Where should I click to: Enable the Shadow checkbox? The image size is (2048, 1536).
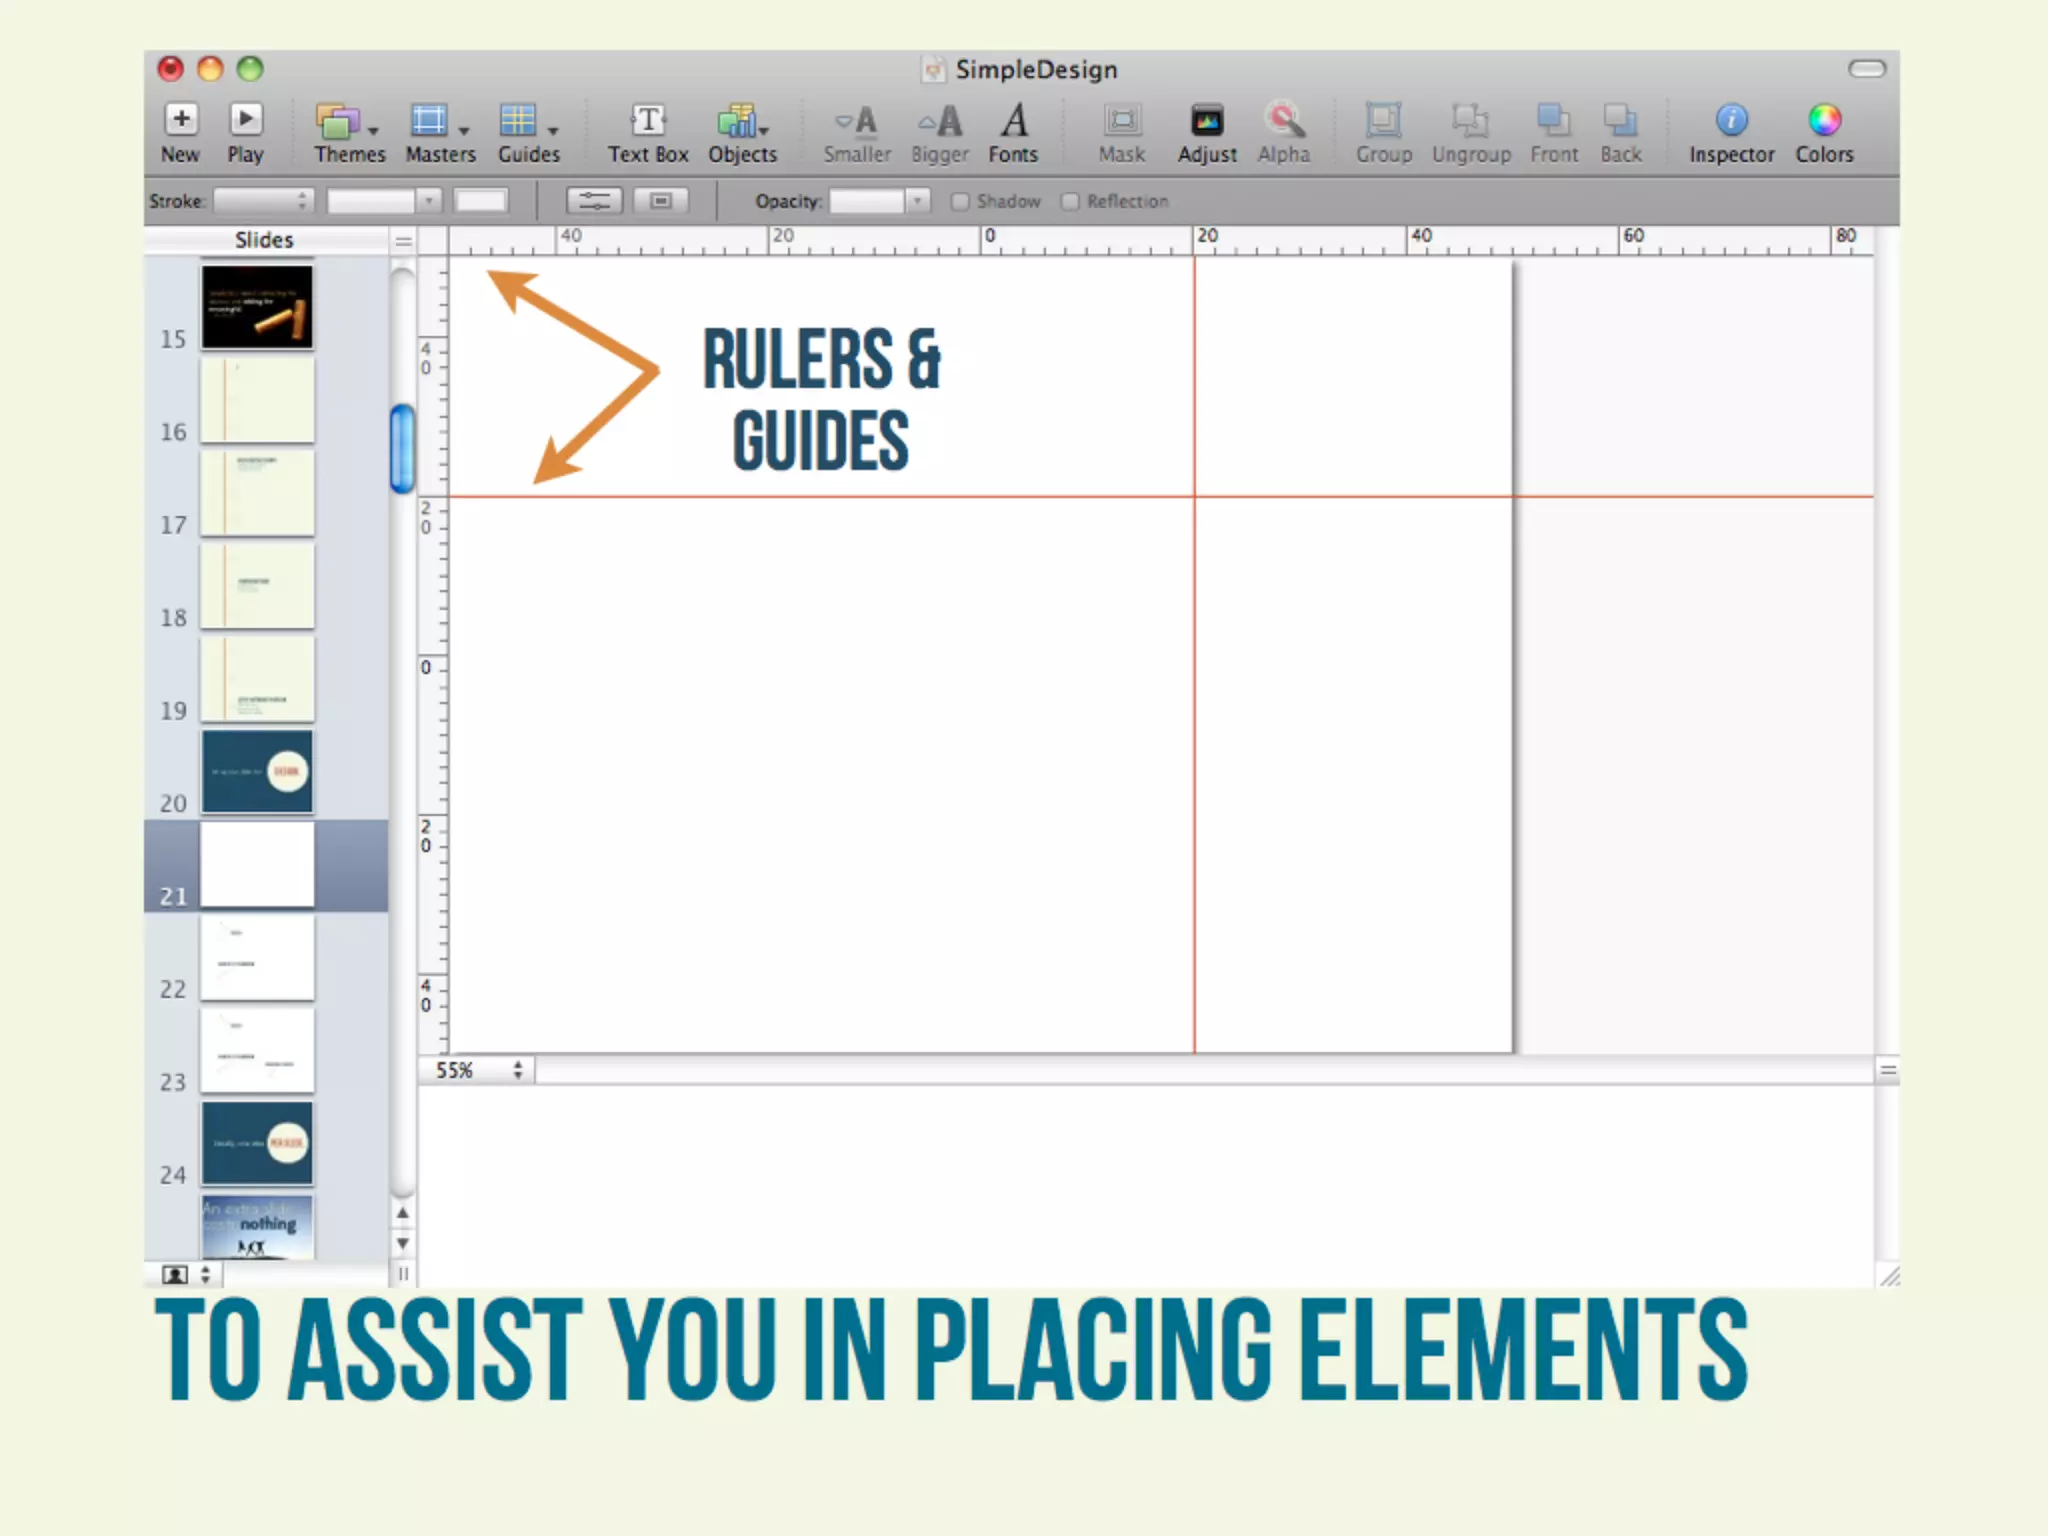pyautogui.click(x=960, y=202)
